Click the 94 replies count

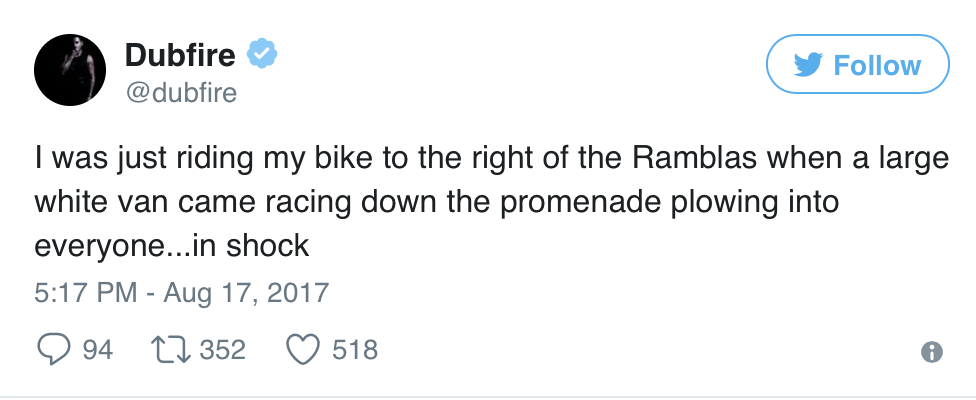click(97, 349)
